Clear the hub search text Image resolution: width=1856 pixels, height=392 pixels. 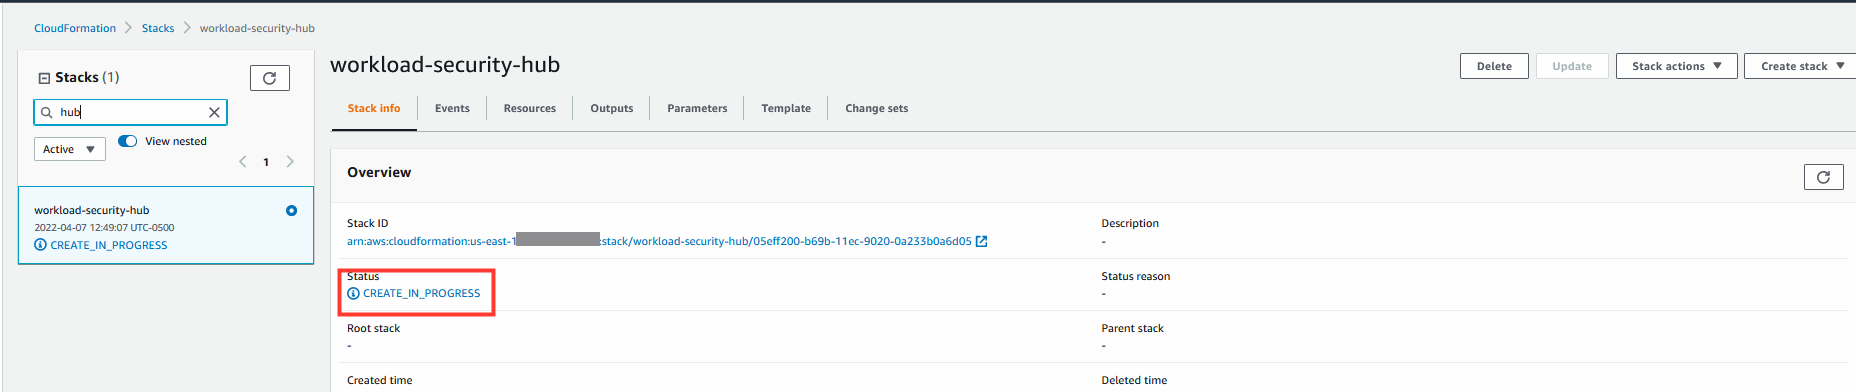(x=214, y=112)
